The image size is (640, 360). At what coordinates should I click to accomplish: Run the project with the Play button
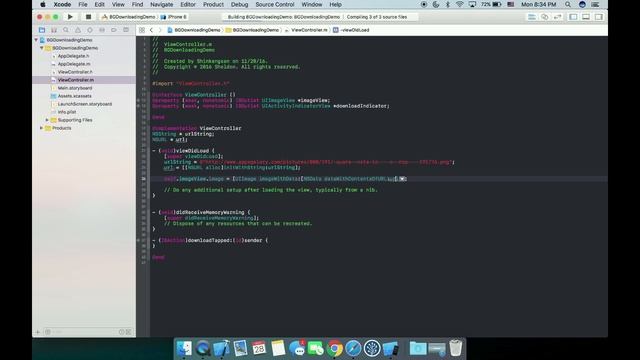tap(70, 17)
